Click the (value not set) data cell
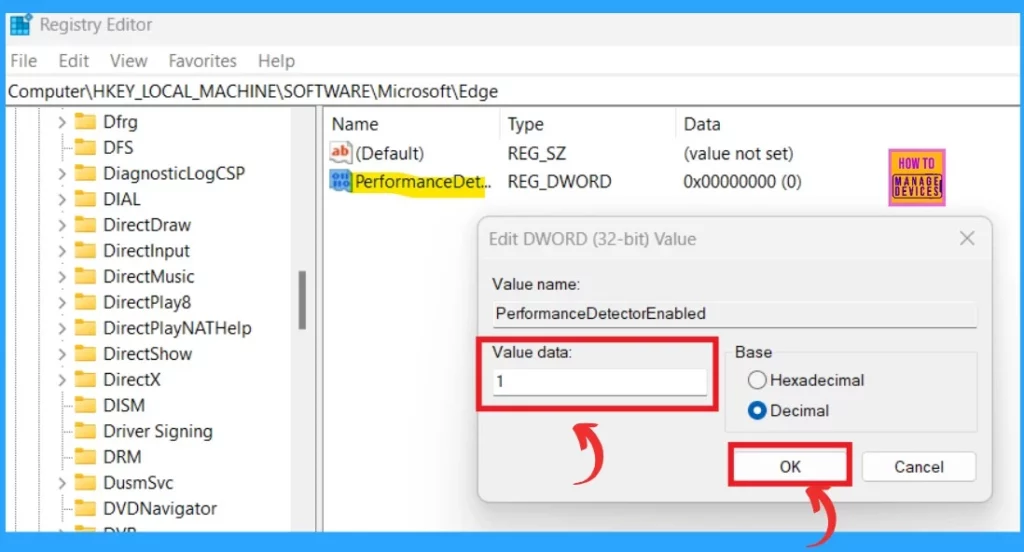The image size is (1024, 552). pos(738,154)
